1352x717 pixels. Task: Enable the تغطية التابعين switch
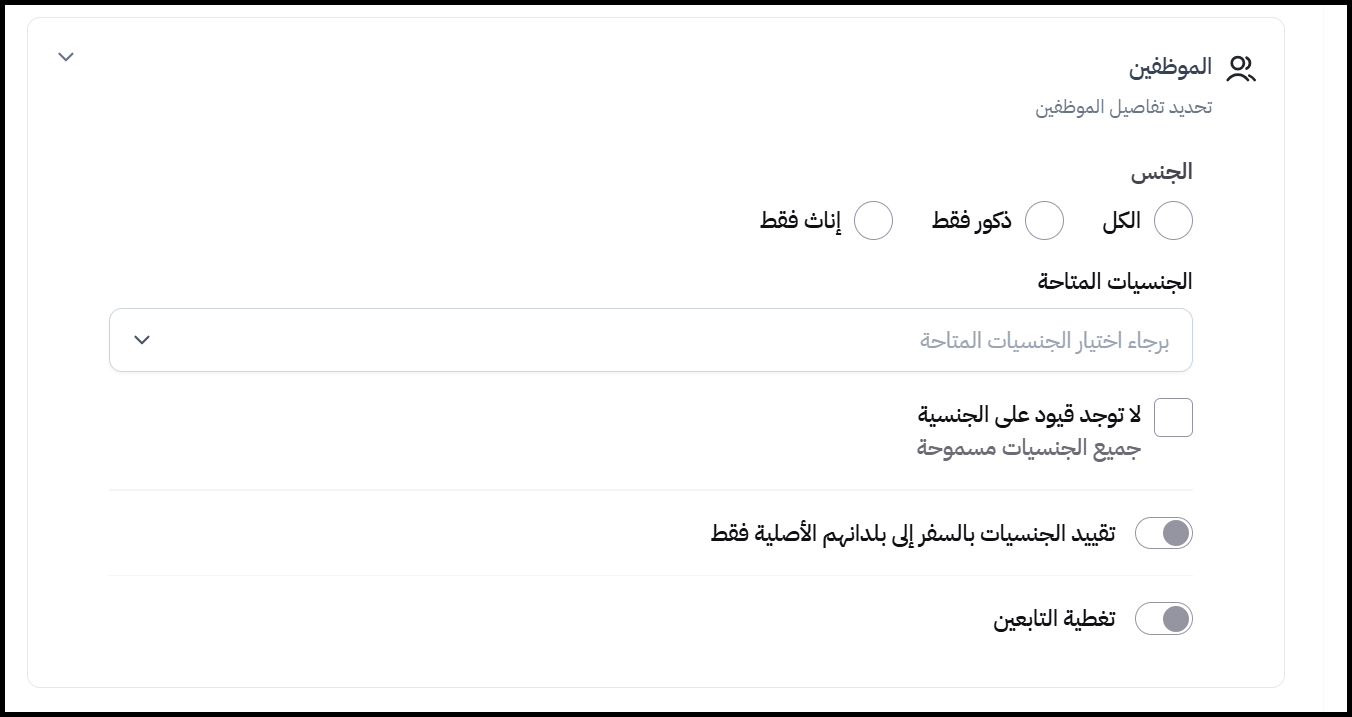click(1164, 619)
